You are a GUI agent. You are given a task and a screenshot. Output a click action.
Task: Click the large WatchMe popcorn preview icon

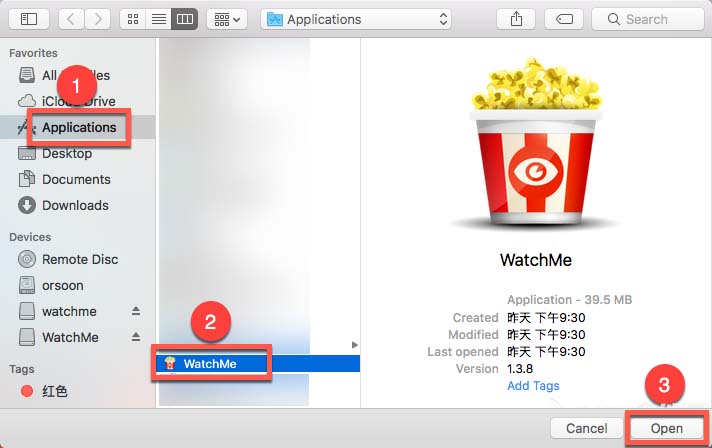(x=536, y=142)
